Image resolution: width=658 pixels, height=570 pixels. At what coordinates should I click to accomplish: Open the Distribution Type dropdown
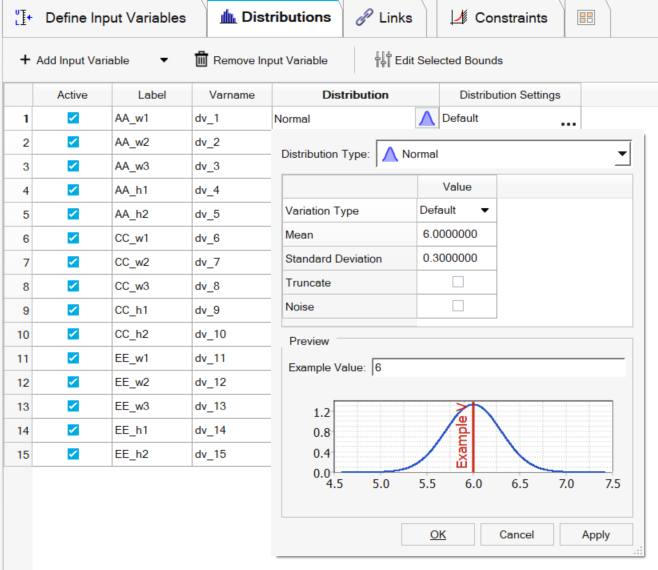click(622, 155)
